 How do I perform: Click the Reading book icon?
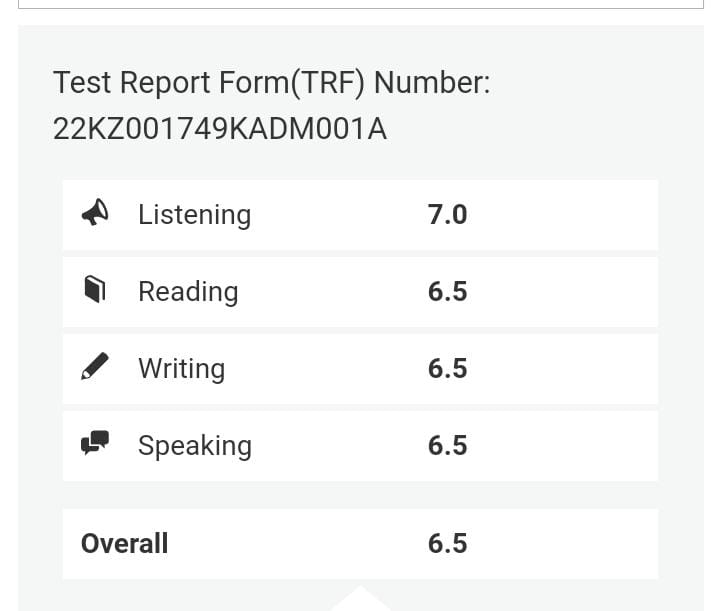click(x=95, y=289)
